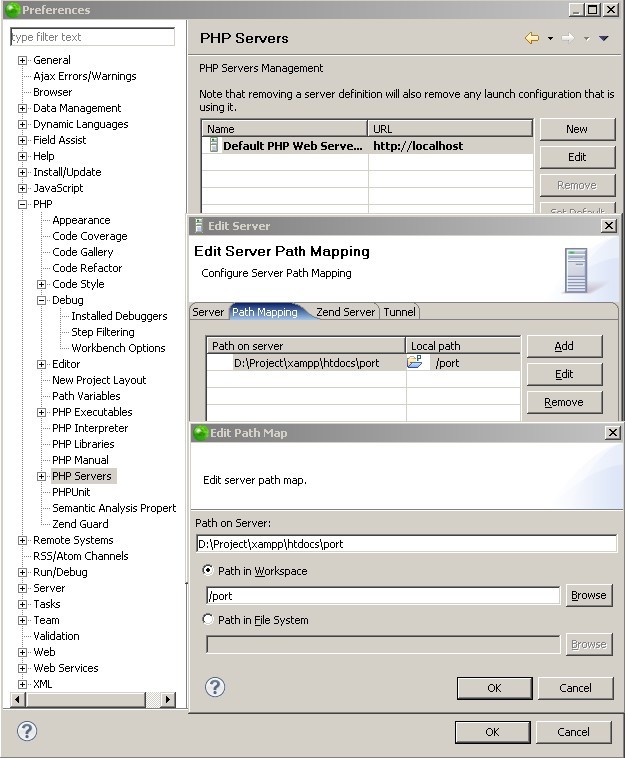Select the Default PHP Web Server row

click(x=367, y=146)
